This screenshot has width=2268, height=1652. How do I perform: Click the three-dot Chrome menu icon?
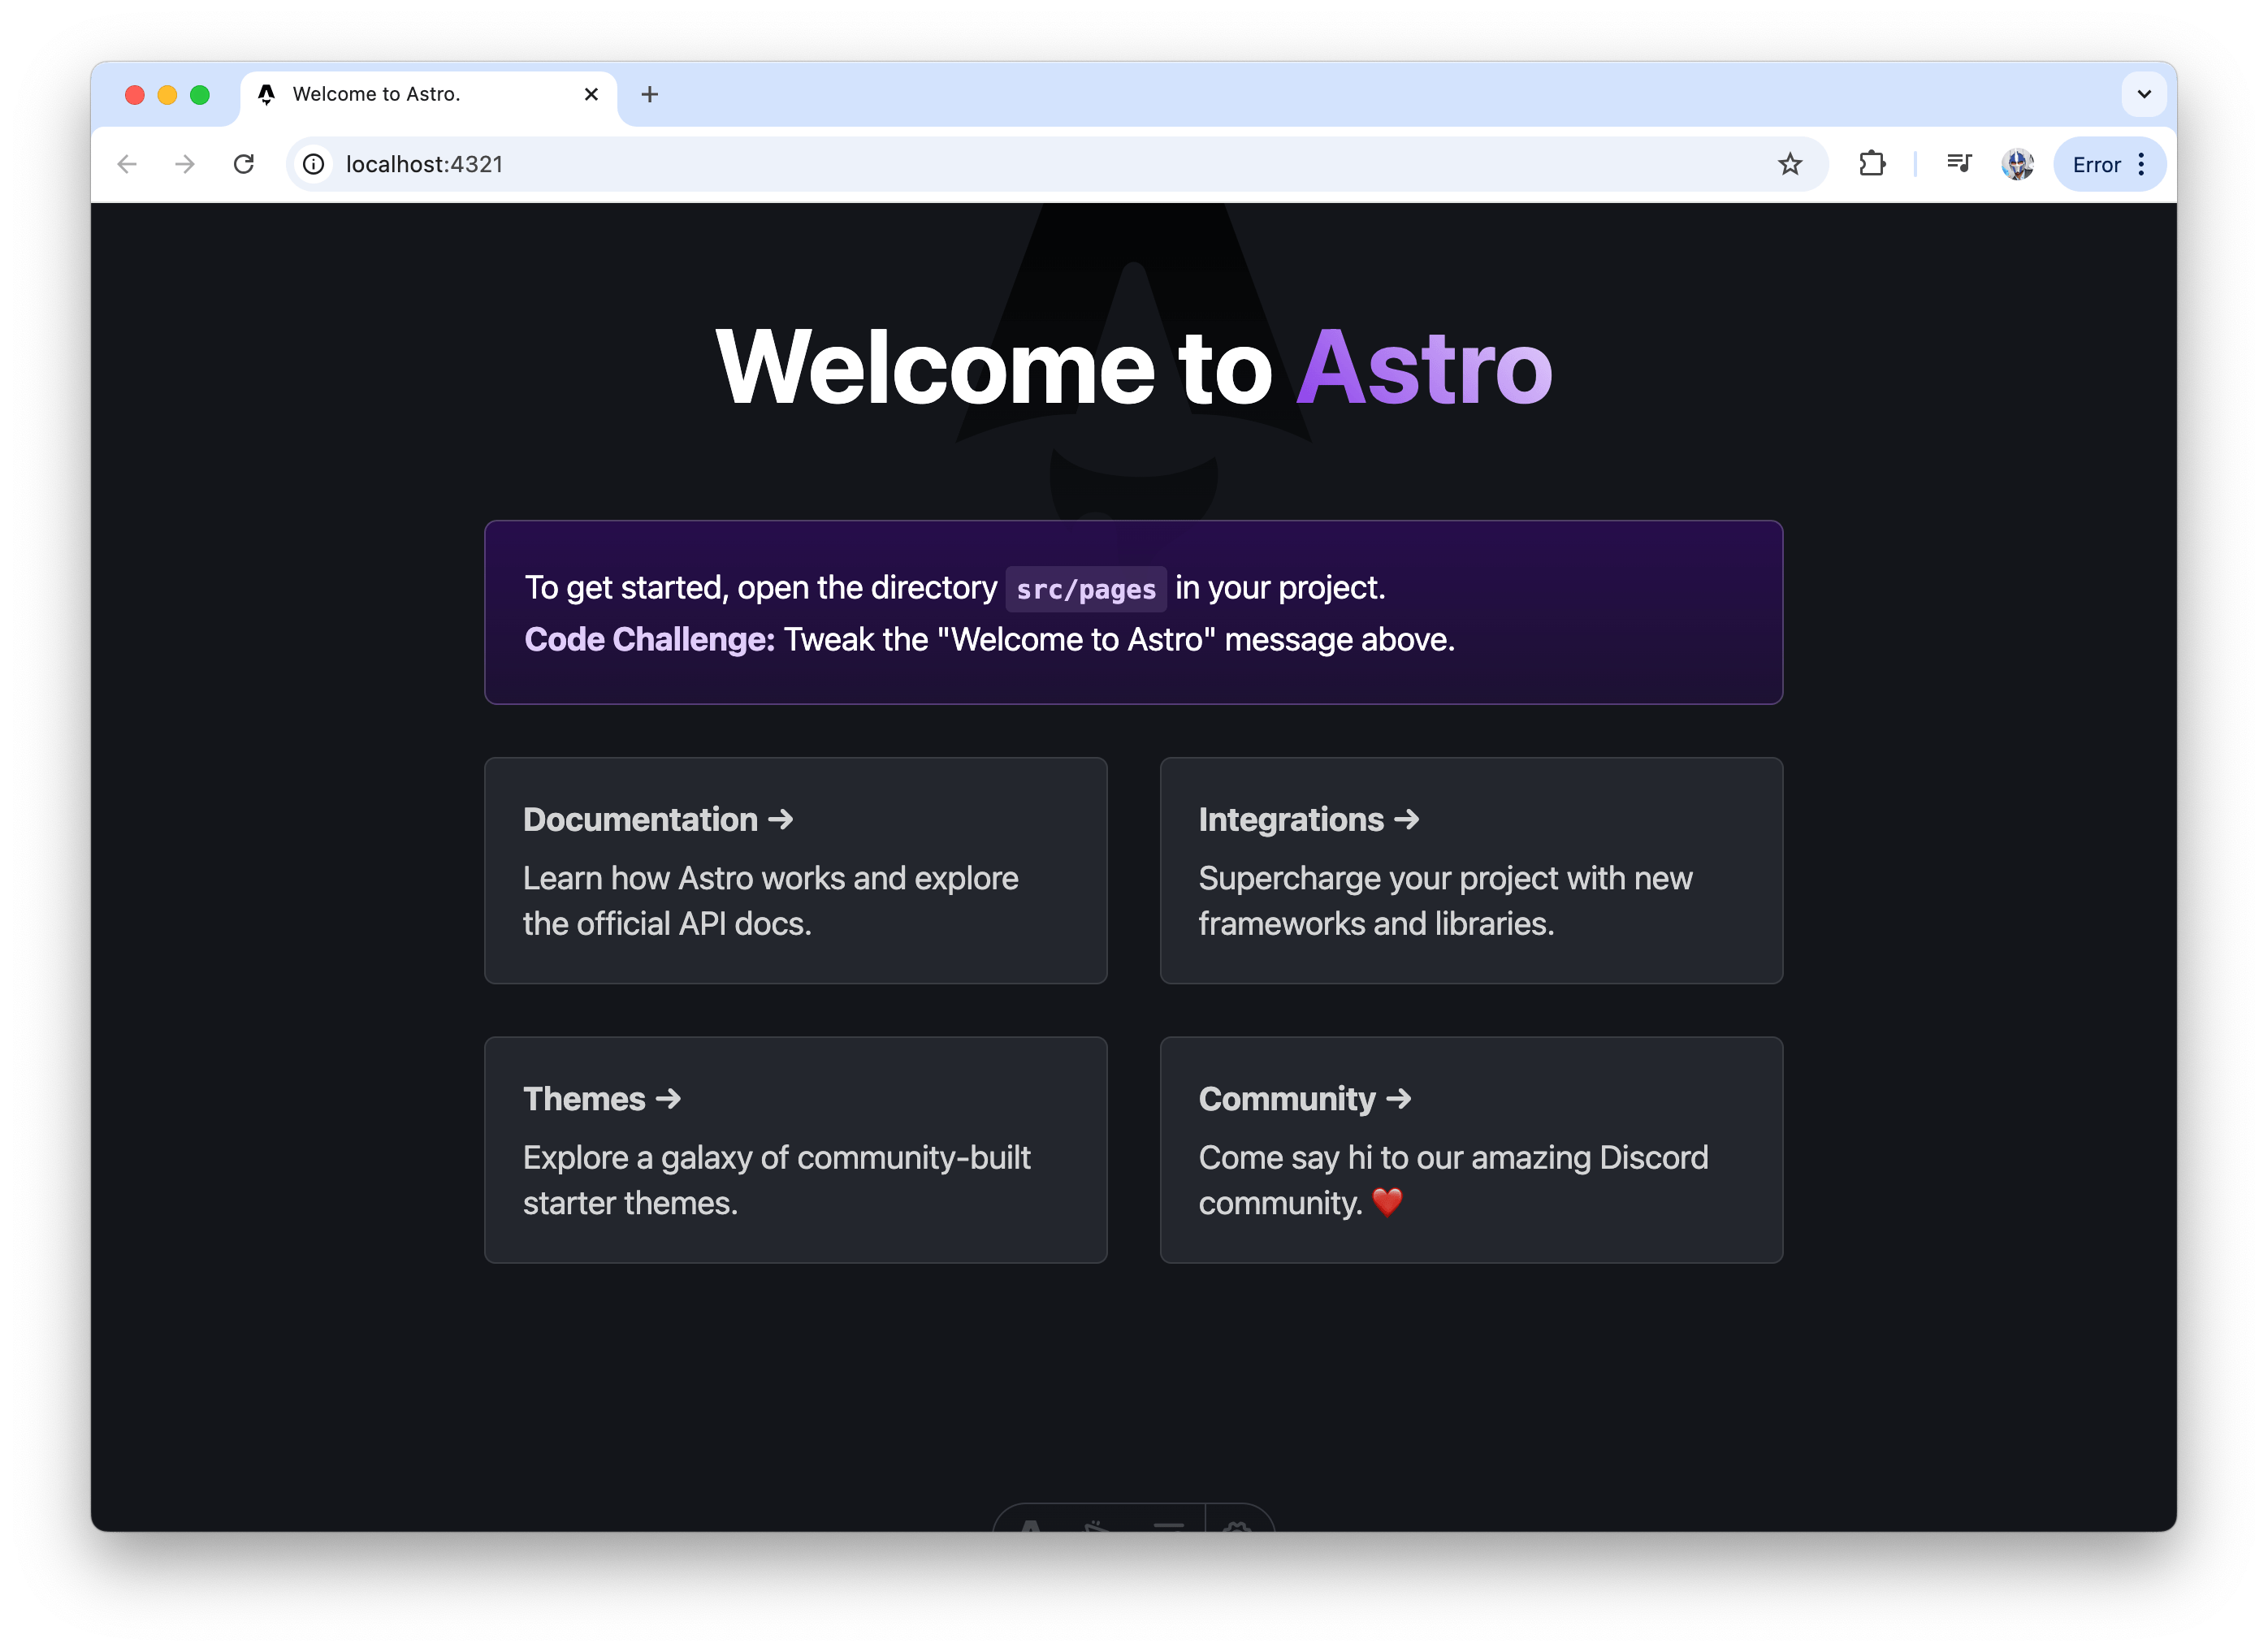2141,164
